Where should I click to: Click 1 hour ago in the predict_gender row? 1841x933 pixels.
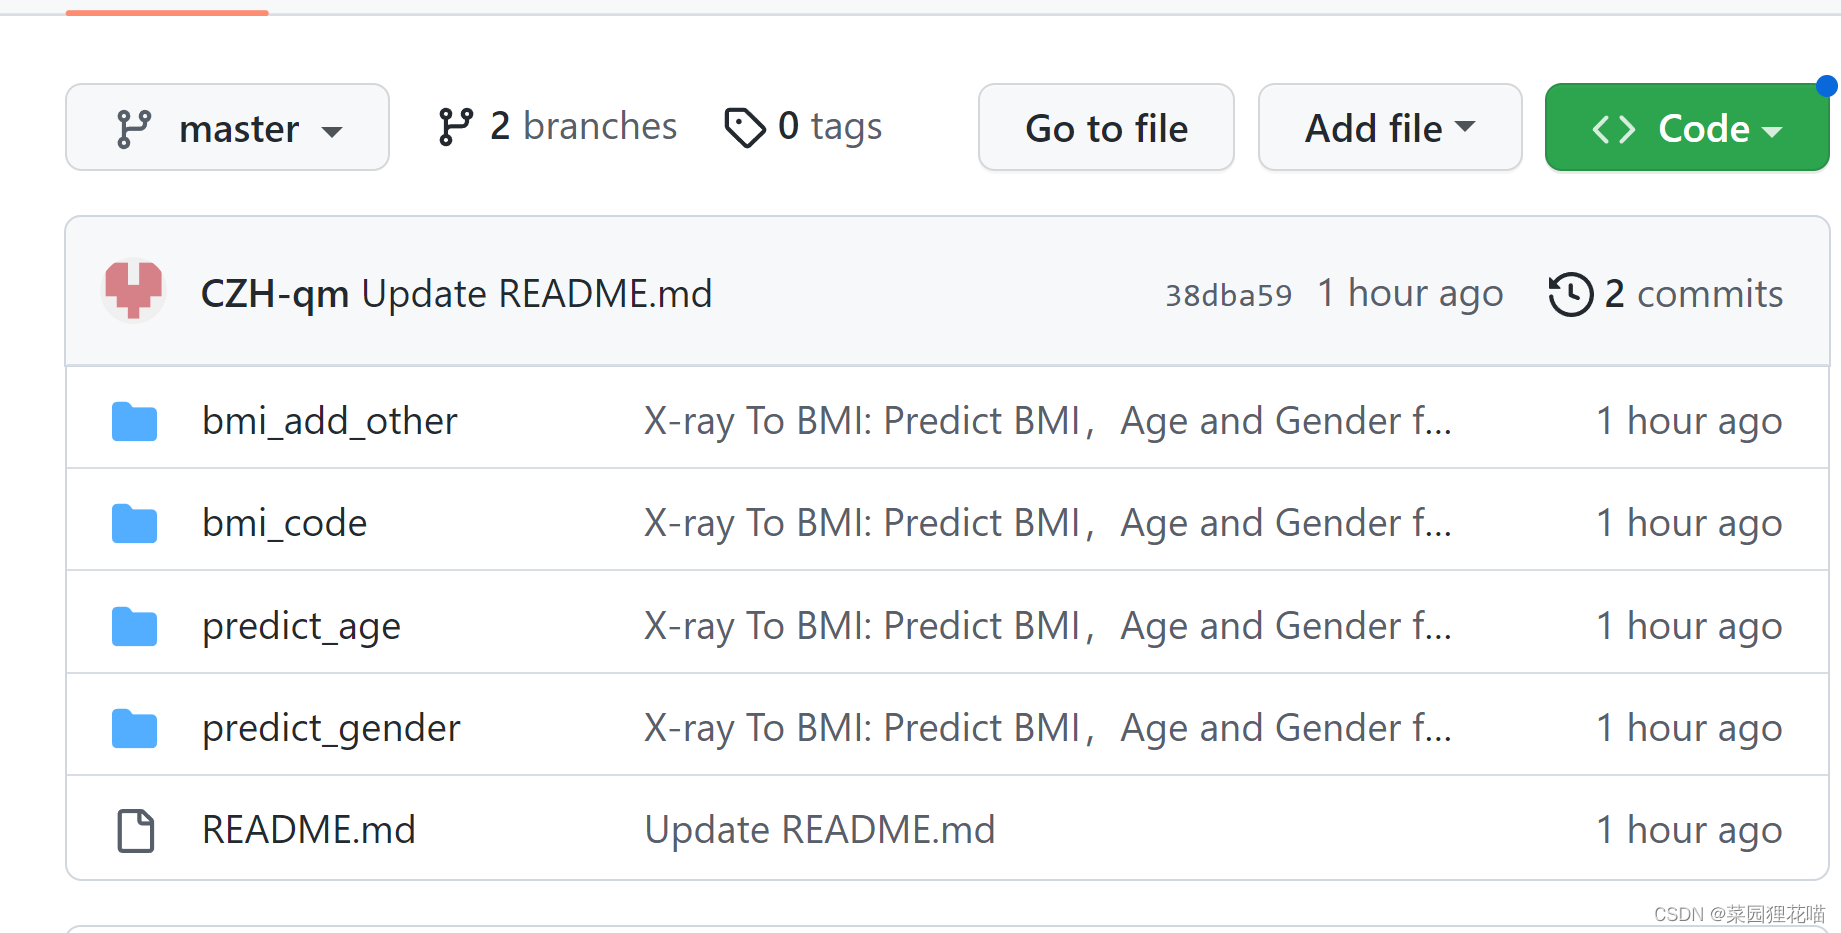pyautogui.click(x=1689, y=728)
